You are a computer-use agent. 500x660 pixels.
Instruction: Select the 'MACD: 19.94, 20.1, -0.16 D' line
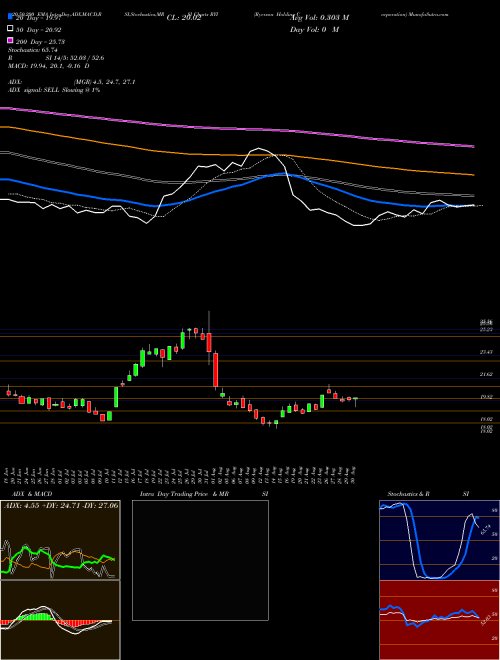(48, 66)
